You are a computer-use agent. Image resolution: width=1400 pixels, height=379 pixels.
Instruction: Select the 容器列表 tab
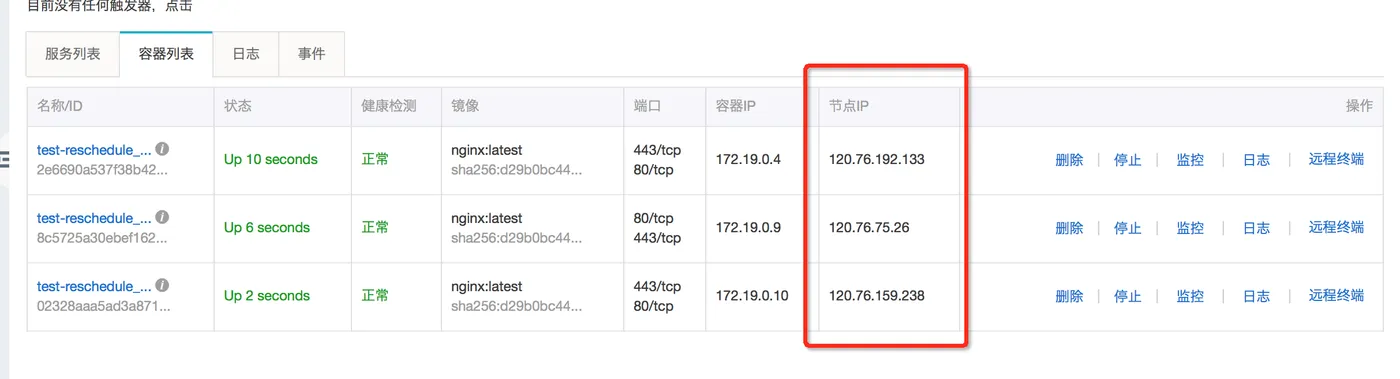pyautogui.click(x=166, y=54)
